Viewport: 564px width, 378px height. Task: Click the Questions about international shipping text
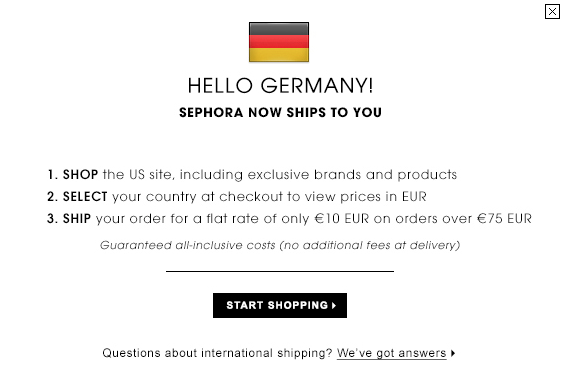tap(217, 353)
